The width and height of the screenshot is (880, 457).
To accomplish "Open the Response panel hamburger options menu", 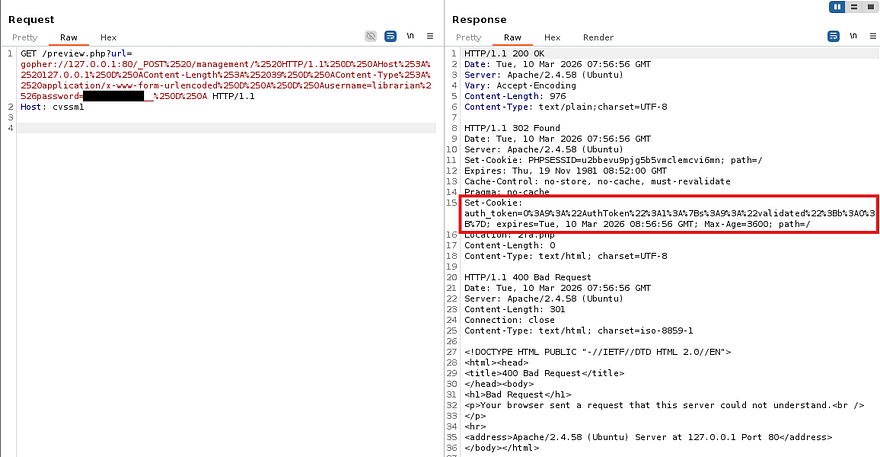I will (871, 36).
